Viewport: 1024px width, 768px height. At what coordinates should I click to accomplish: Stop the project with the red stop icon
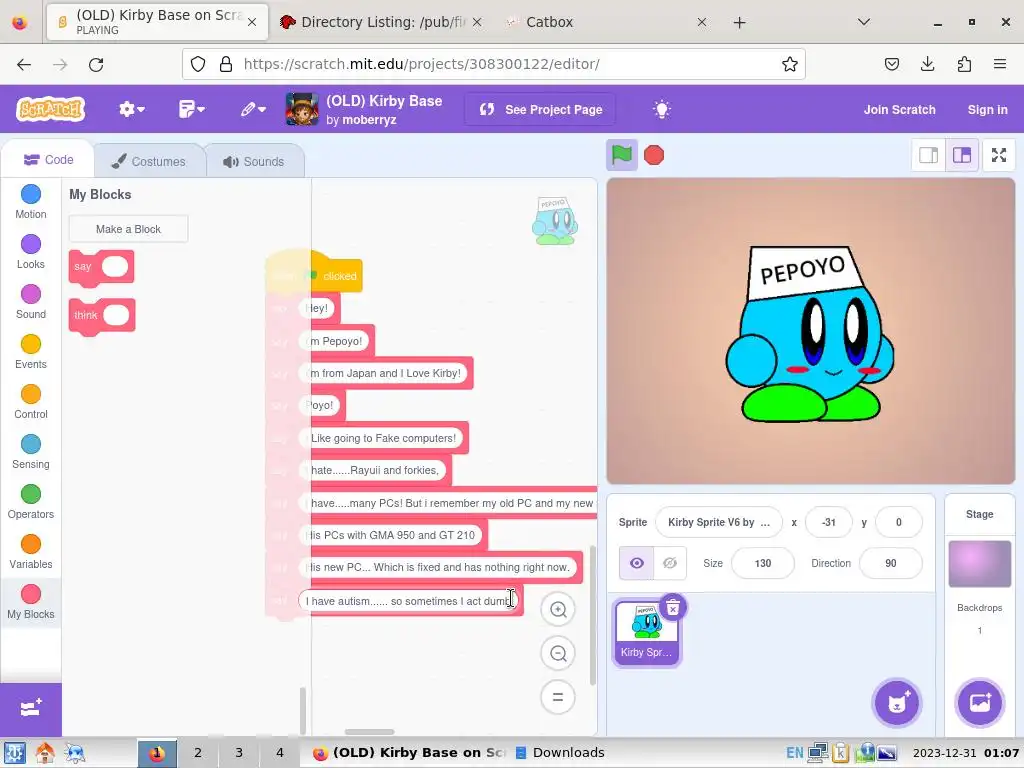click(654, 155)
